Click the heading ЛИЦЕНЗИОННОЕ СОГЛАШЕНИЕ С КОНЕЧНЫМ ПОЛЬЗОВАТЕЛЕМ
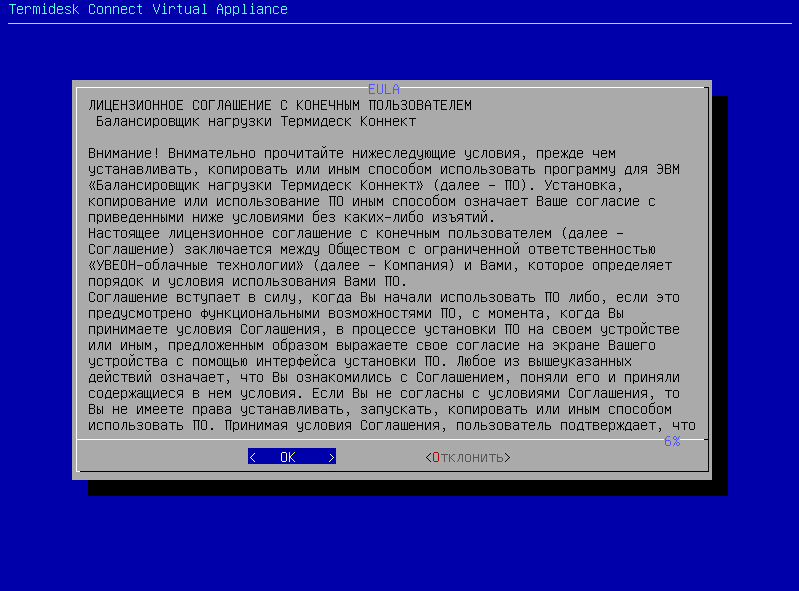Image resolution: width=799 pixels, height=591 pixels. point(280,105)
